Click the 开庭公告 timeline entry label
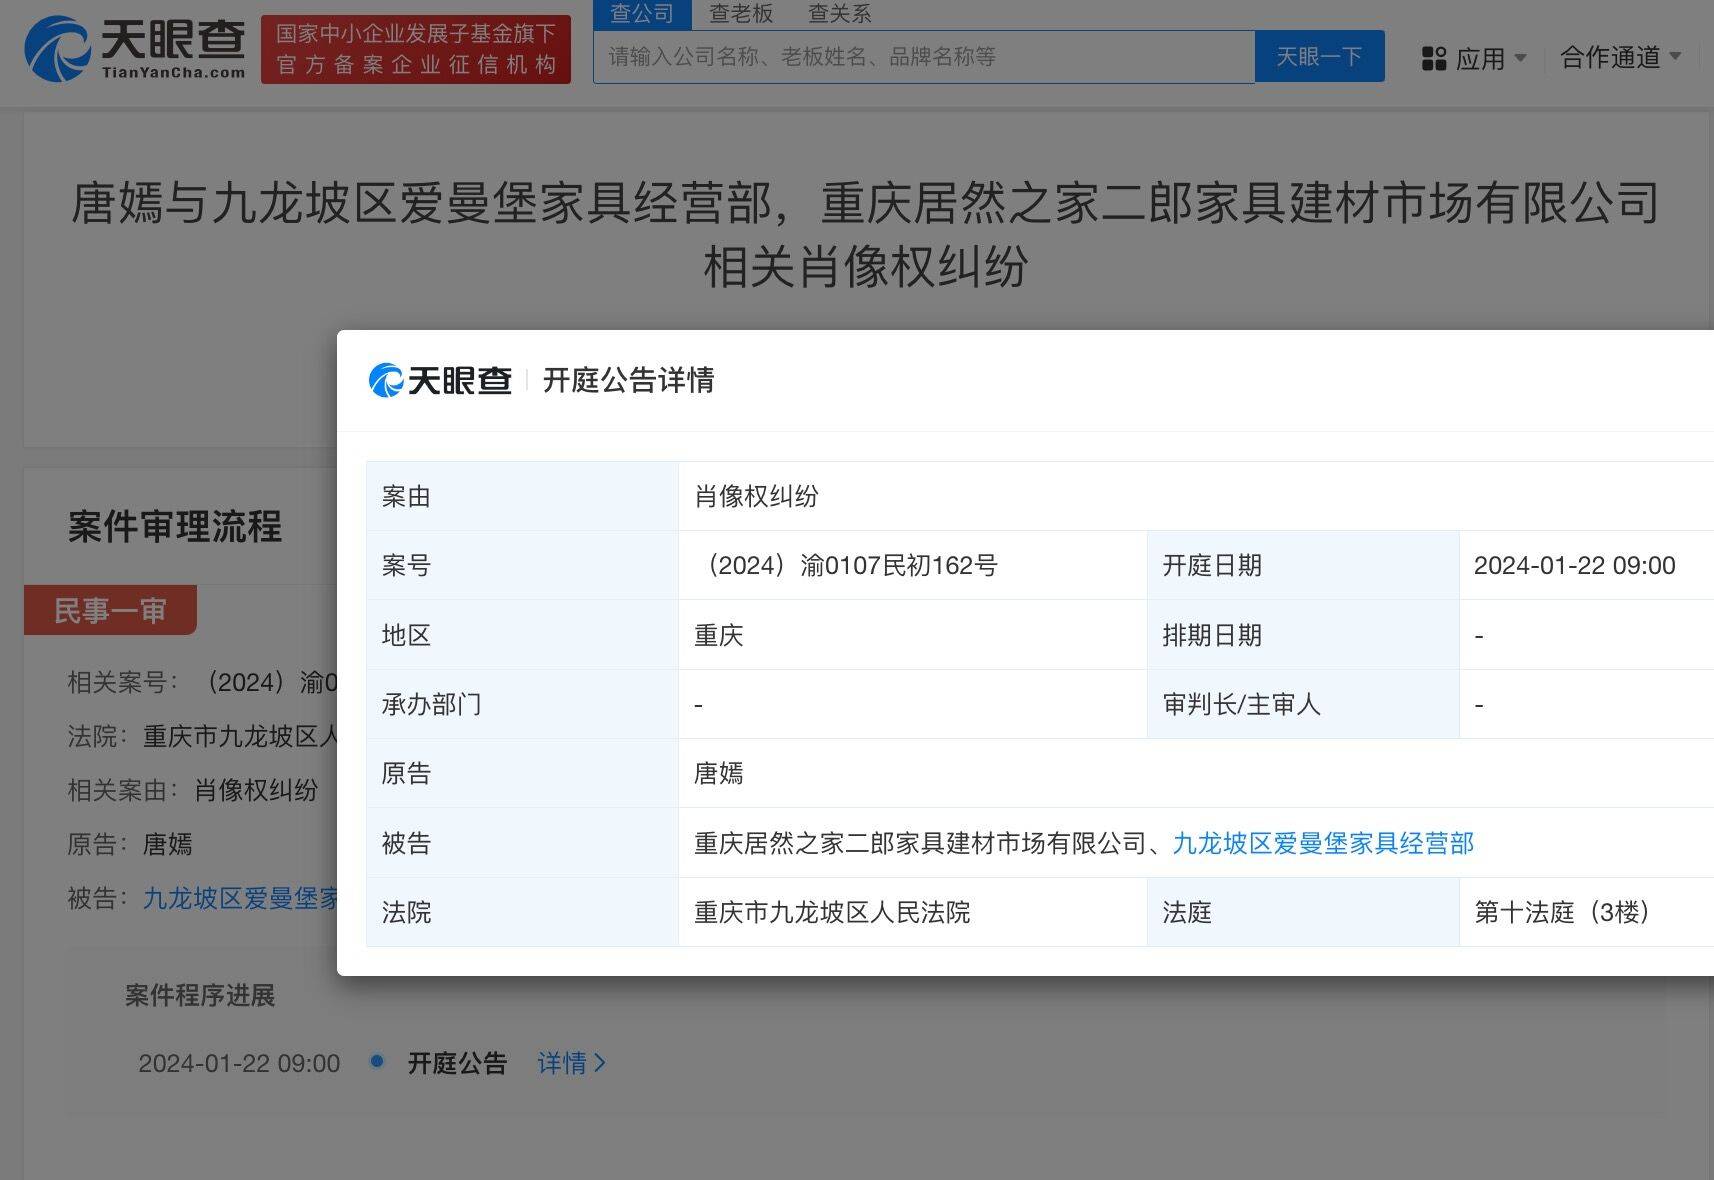1714x1180 pixels. [457, 1063]
